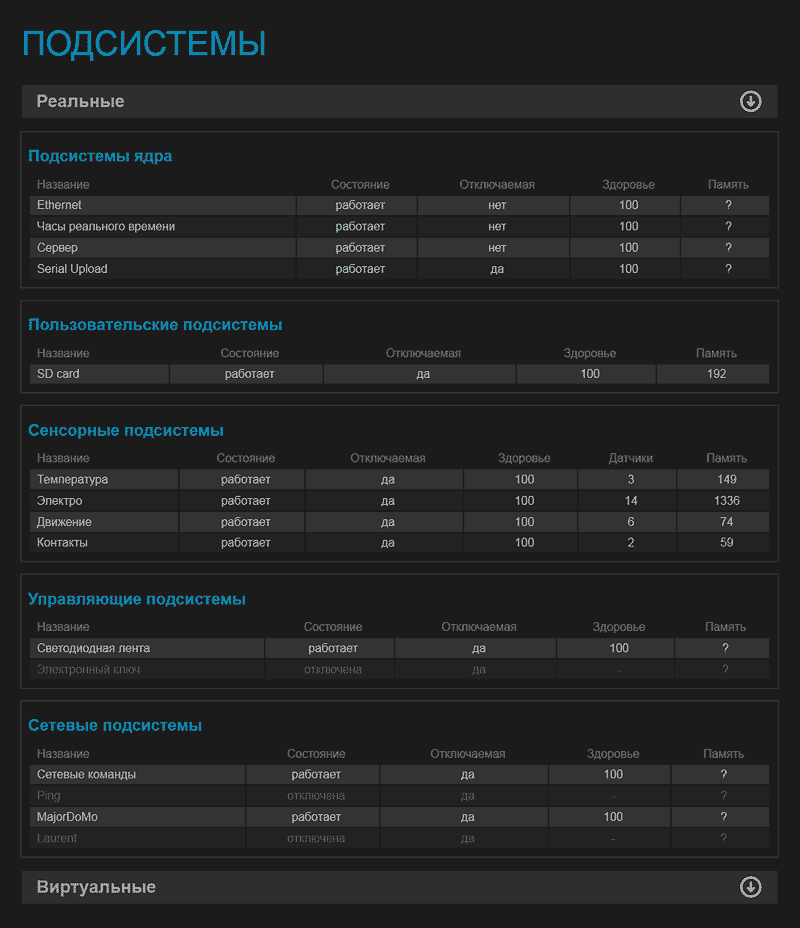Toggle SD card disableable value
Image resolution: width=800 pixels, height=928 pixels.
tap(422, 374)
